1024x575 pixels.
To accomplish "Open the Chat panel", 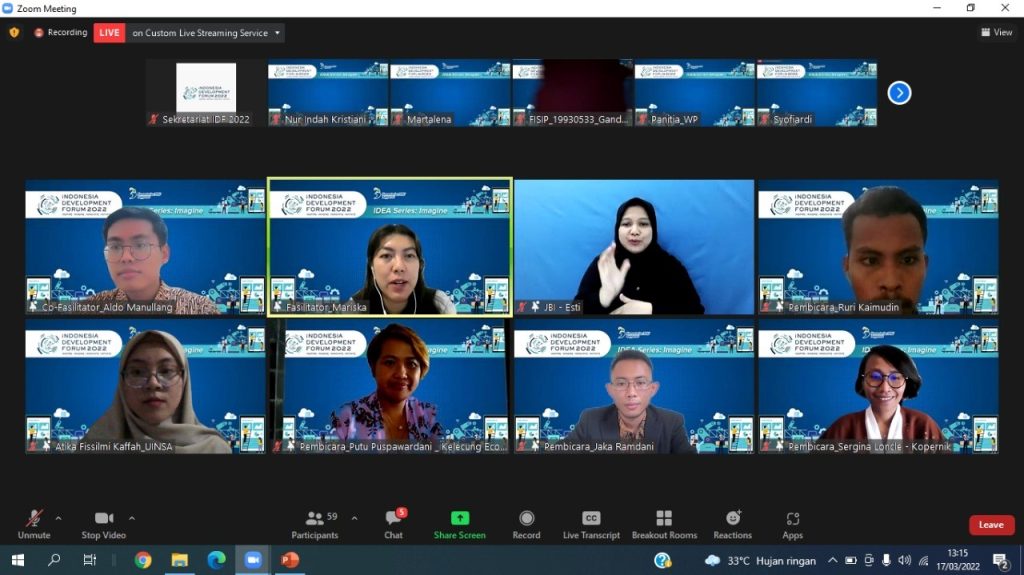I will (393, 523).
